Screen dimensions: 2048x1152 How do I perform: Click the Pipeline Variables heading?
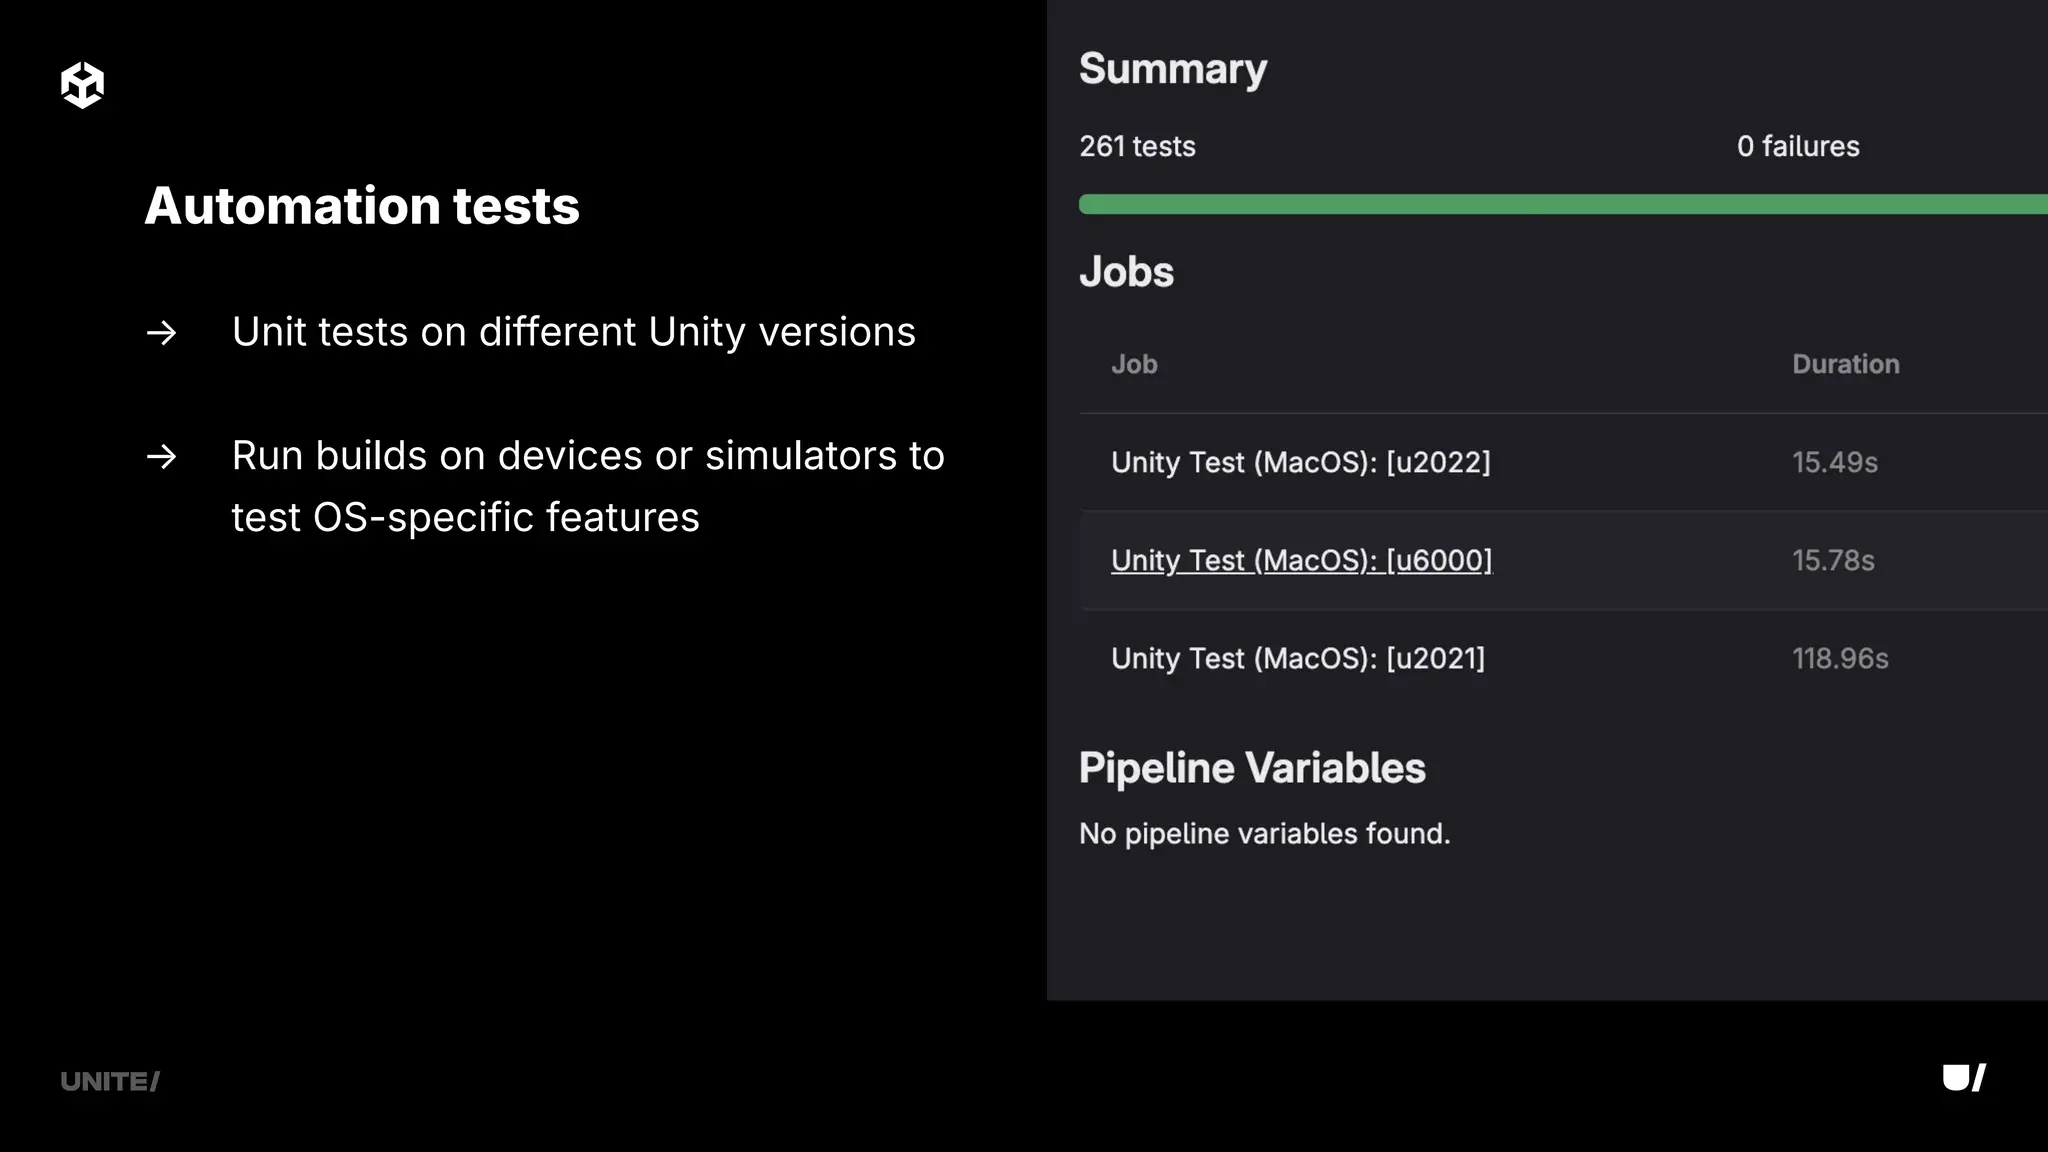tap(1252, 768)
